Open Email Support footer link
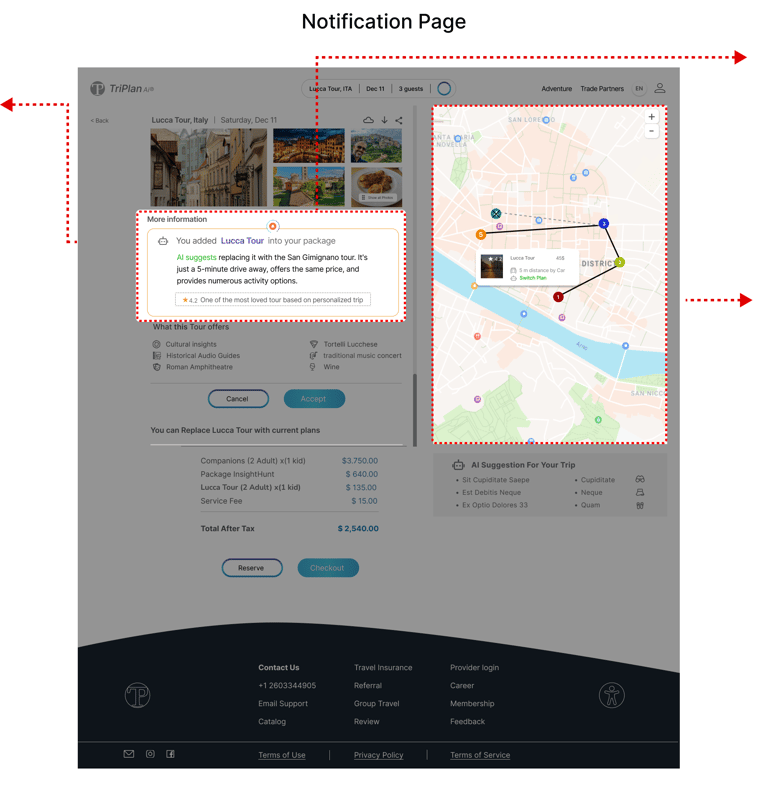Screen dimensions: 768x797 point(283,703)
